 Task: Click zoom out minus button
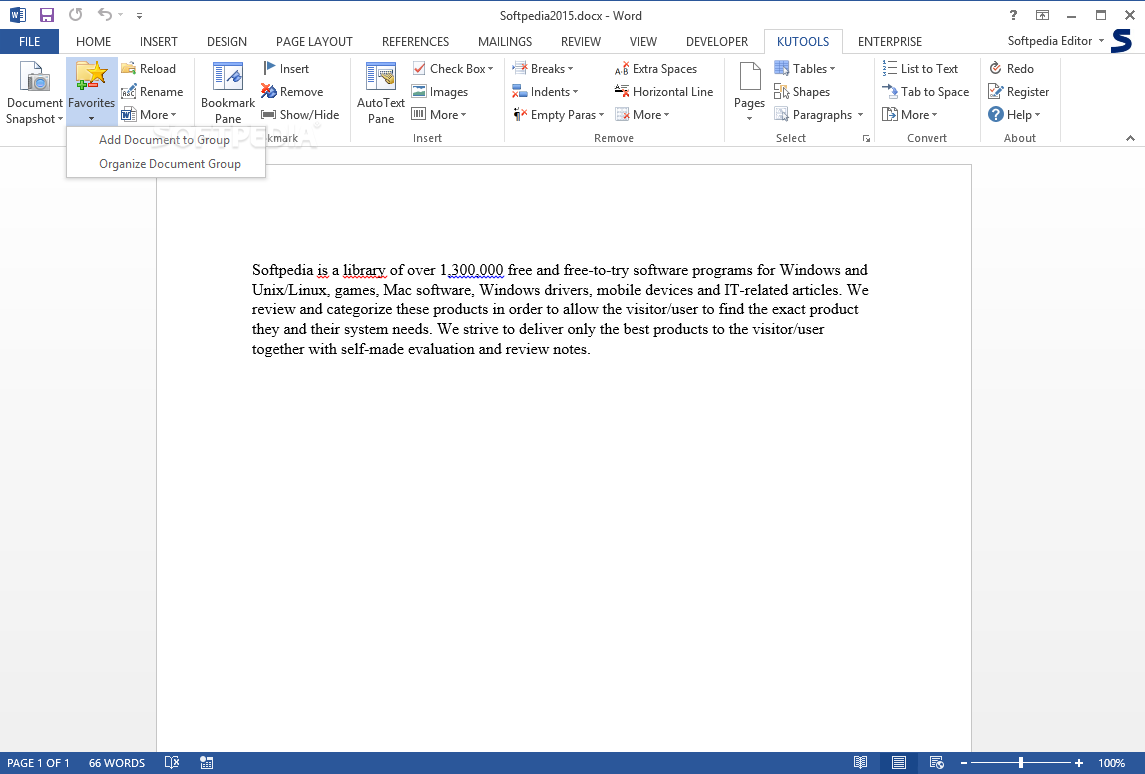(x=964, y=762)
